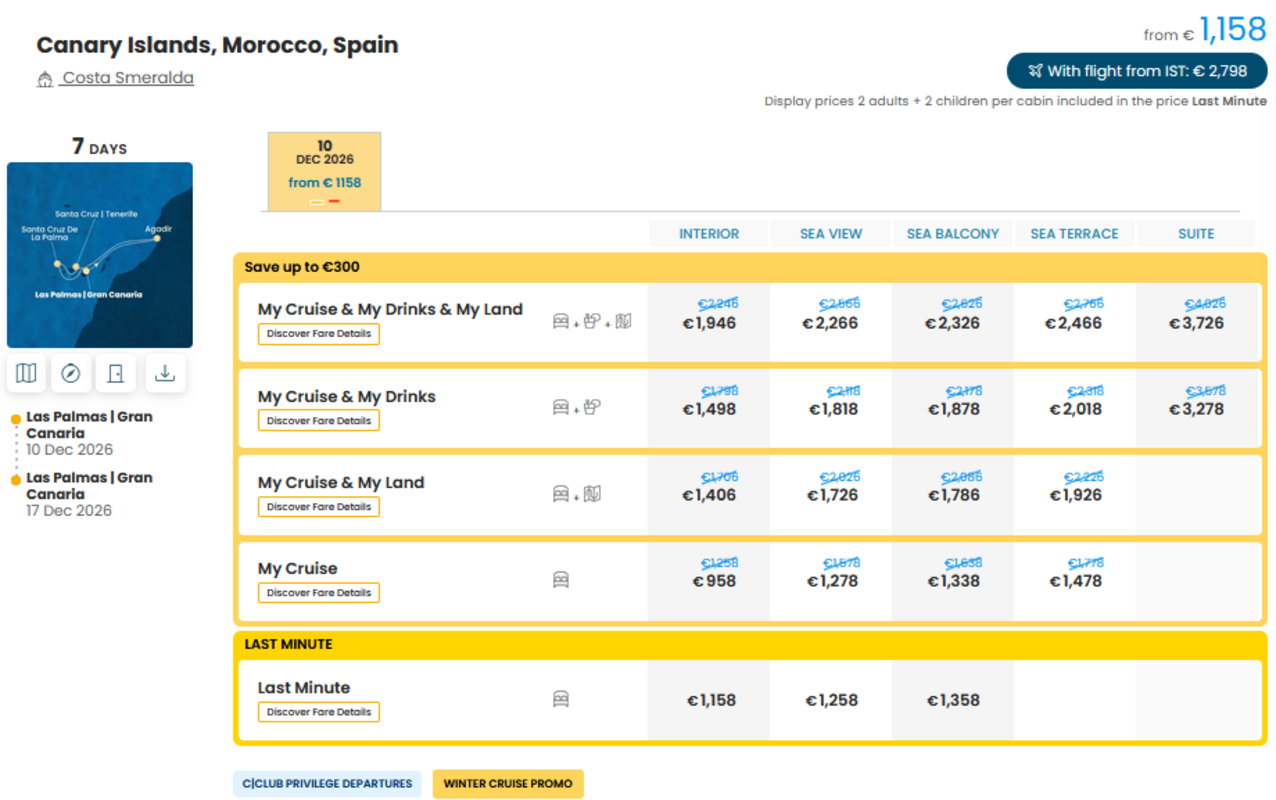1276x800 pixels.
Task: Click the cabin door icon
Action: pyautogui.click(x=116, y=373)
